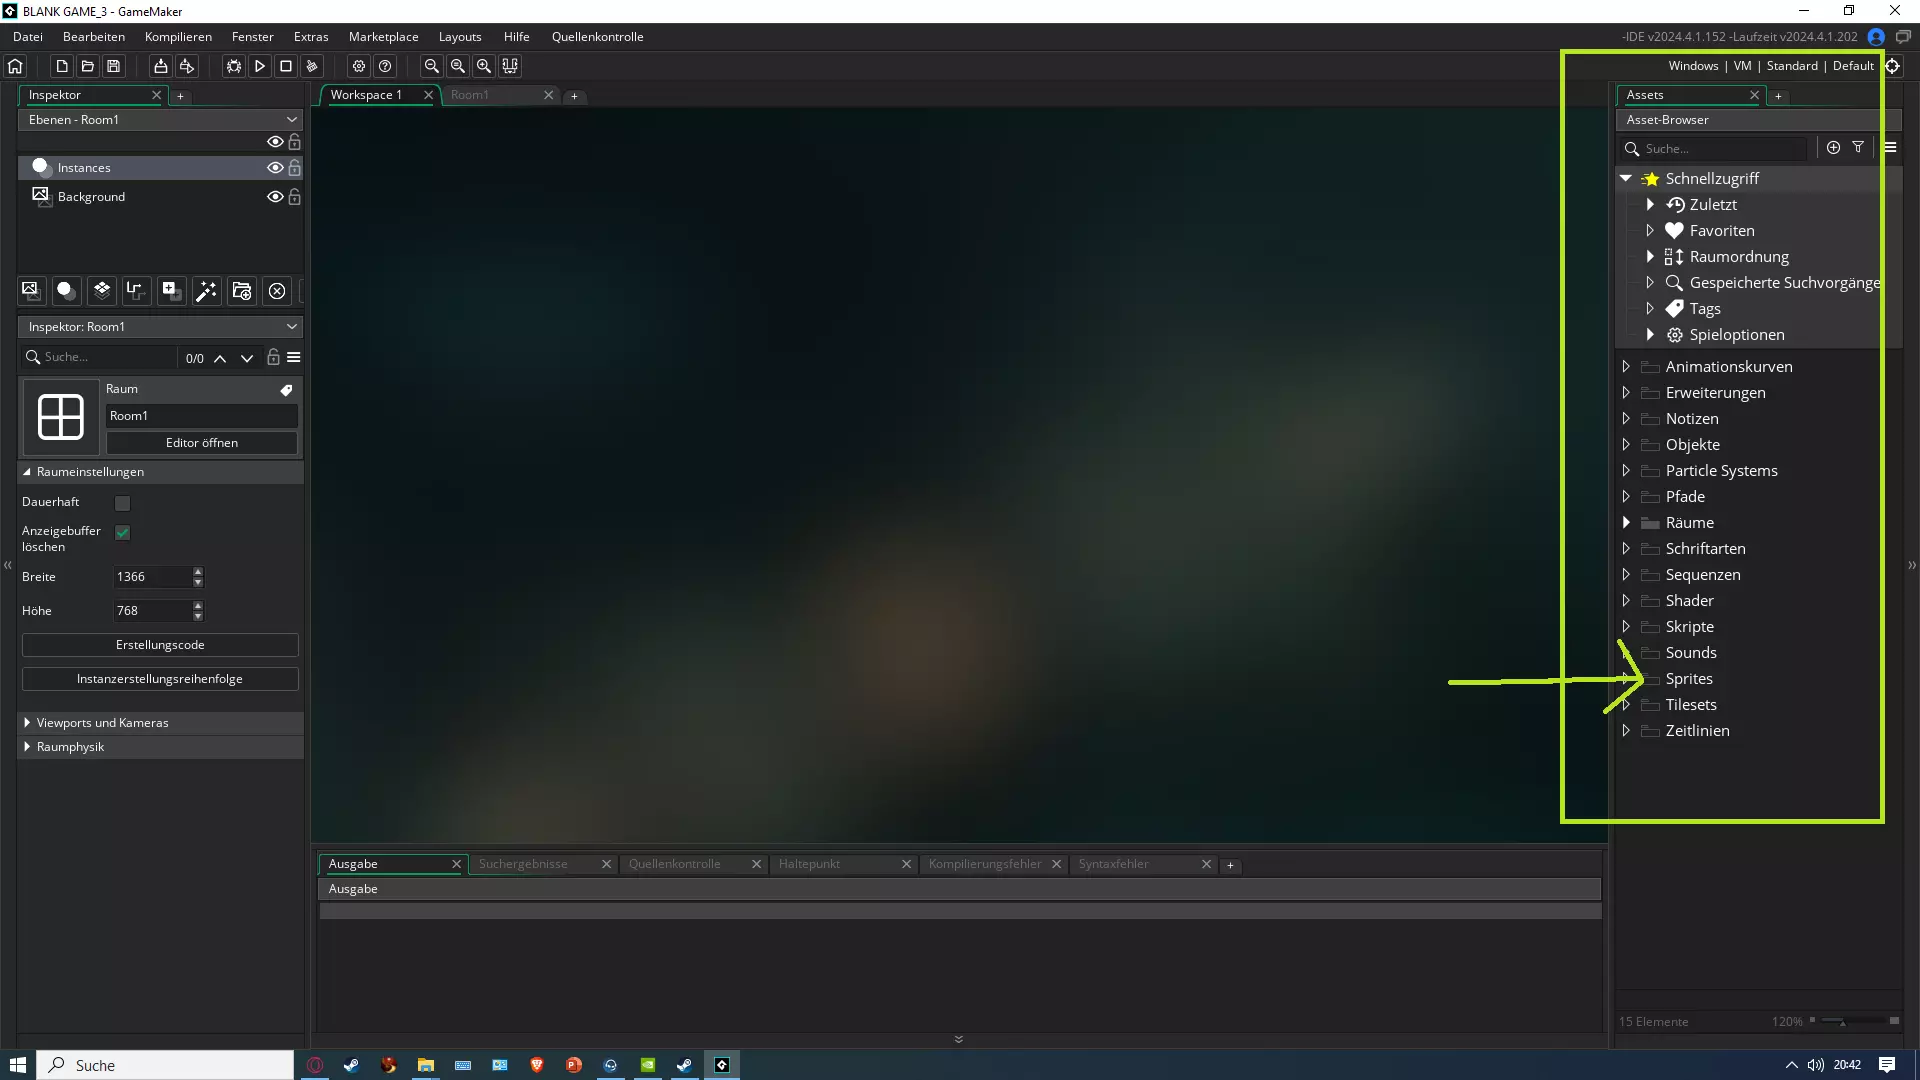Create new tile layer icon
The width and height of the screenshot is (1920, 1080).
point(102,291)
